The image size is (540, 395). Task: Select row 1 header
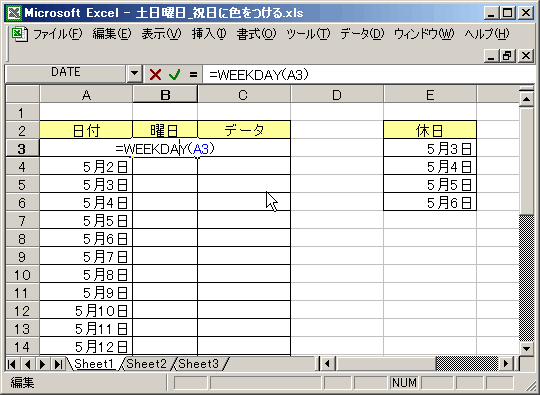coord(22,113)
